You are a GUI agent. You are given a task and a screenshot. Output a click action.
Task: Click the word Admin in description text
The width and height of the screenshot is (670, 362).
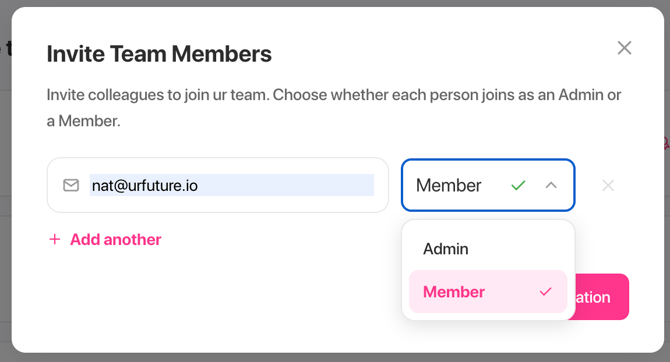click(x=581, y=94)
